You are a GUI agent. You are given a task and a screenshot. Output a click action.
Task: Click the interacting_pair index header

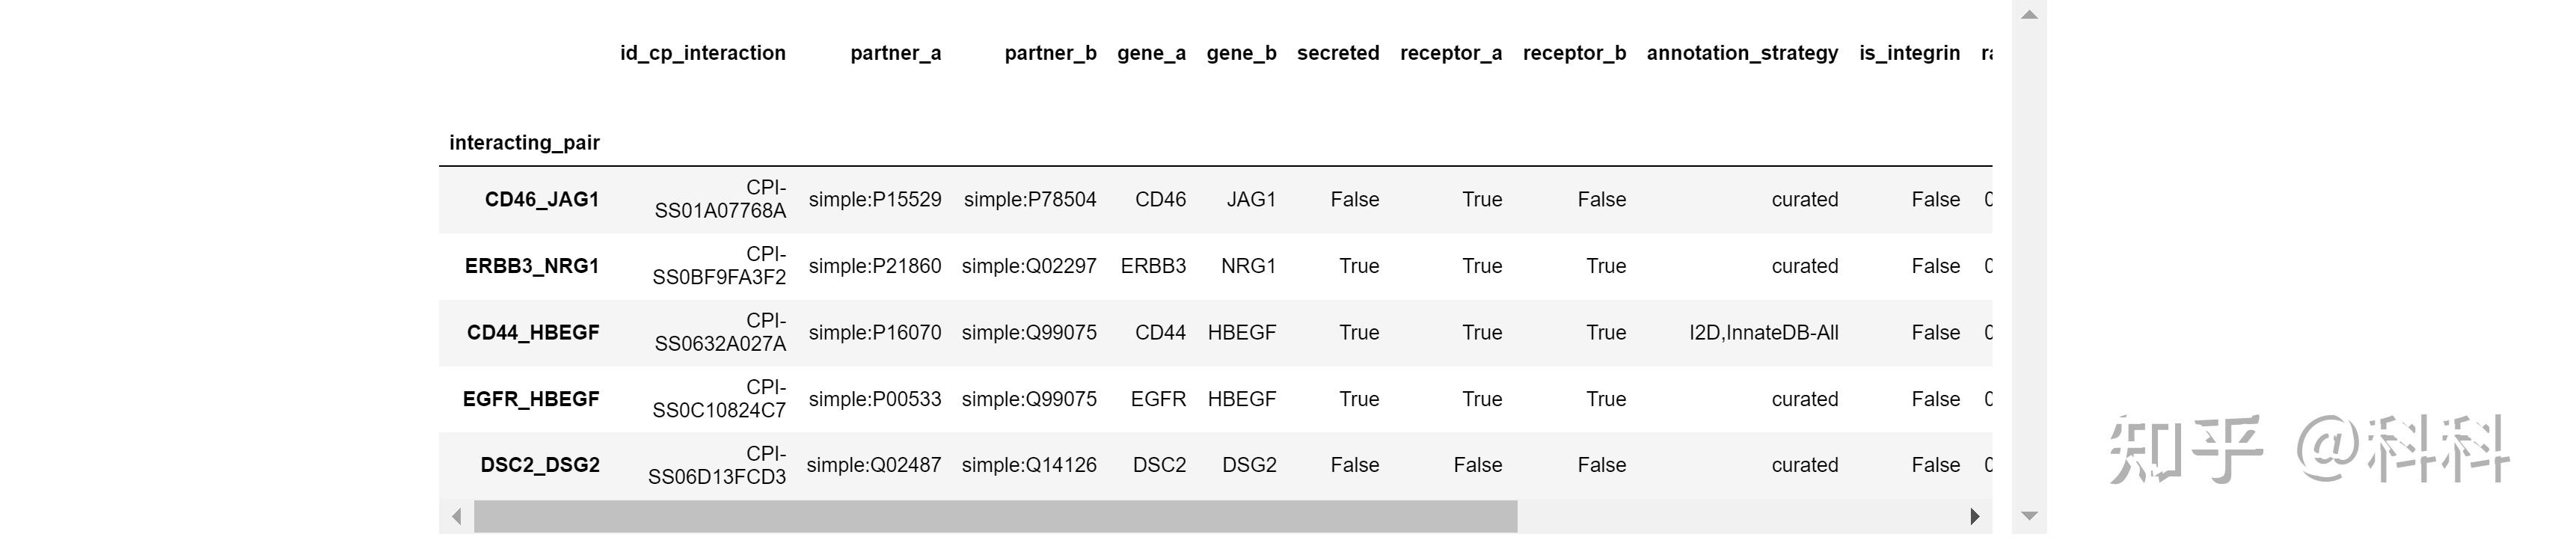click(x=524, y=143)
